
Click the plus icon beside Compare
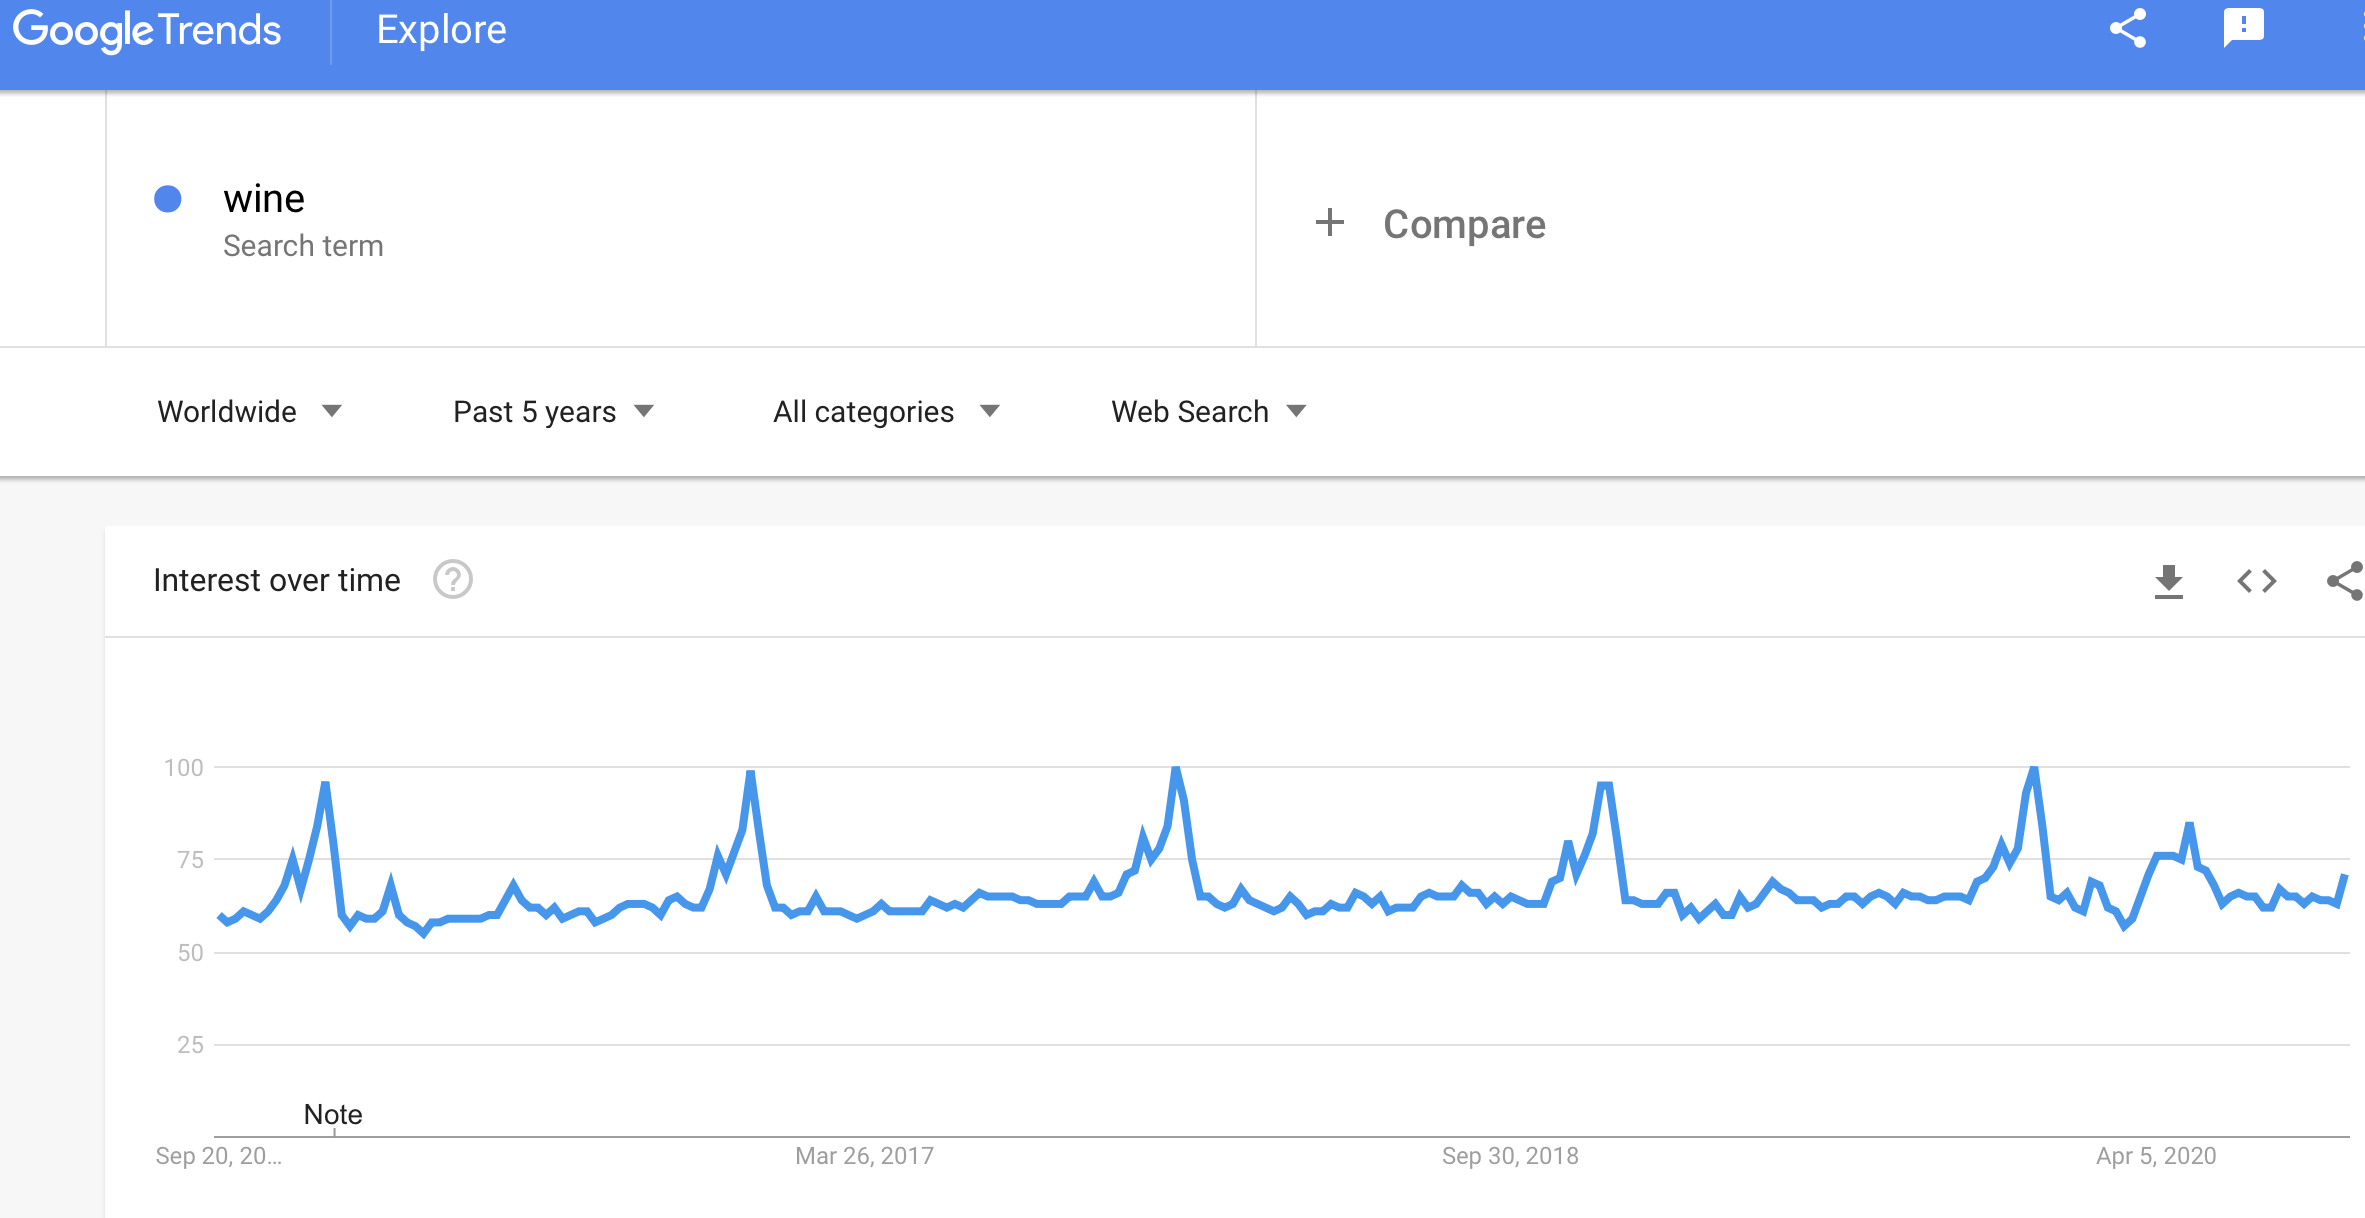[1329, 222]
